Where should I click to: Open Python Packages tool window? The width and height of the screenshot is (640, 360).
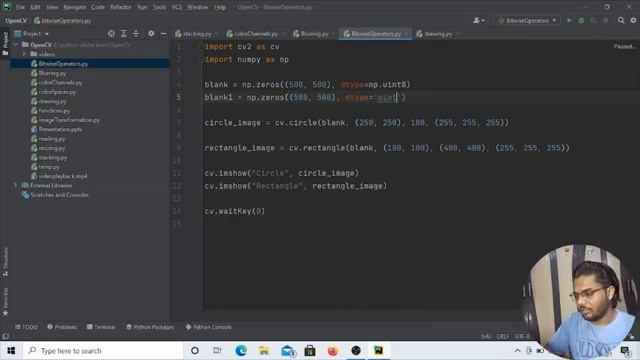pyautogui.click(x=150, y=327)
